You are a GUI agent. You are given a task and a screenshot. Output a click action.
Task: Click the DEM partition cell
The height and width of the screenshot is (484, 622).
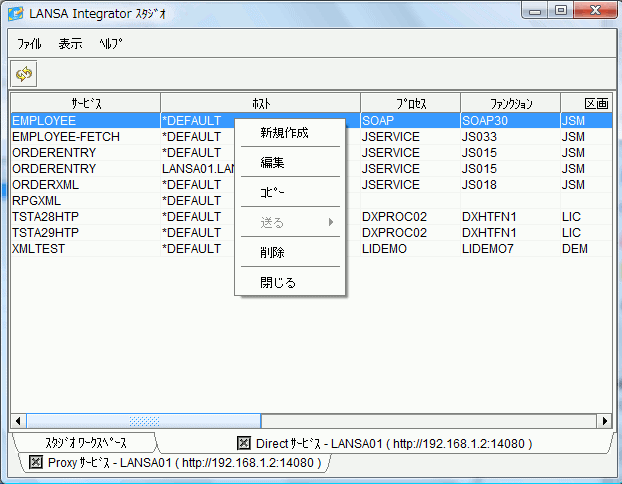click(587, 249)
